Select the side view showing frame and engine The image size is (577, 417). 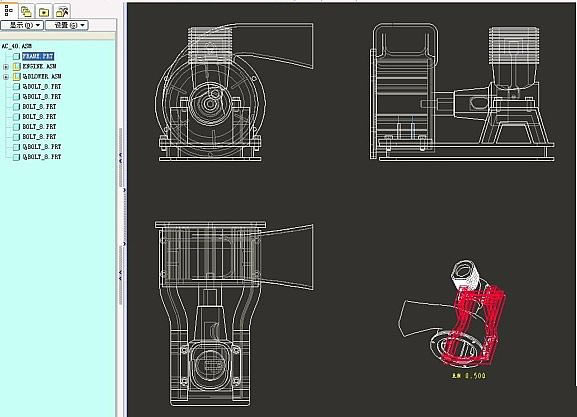462,92
